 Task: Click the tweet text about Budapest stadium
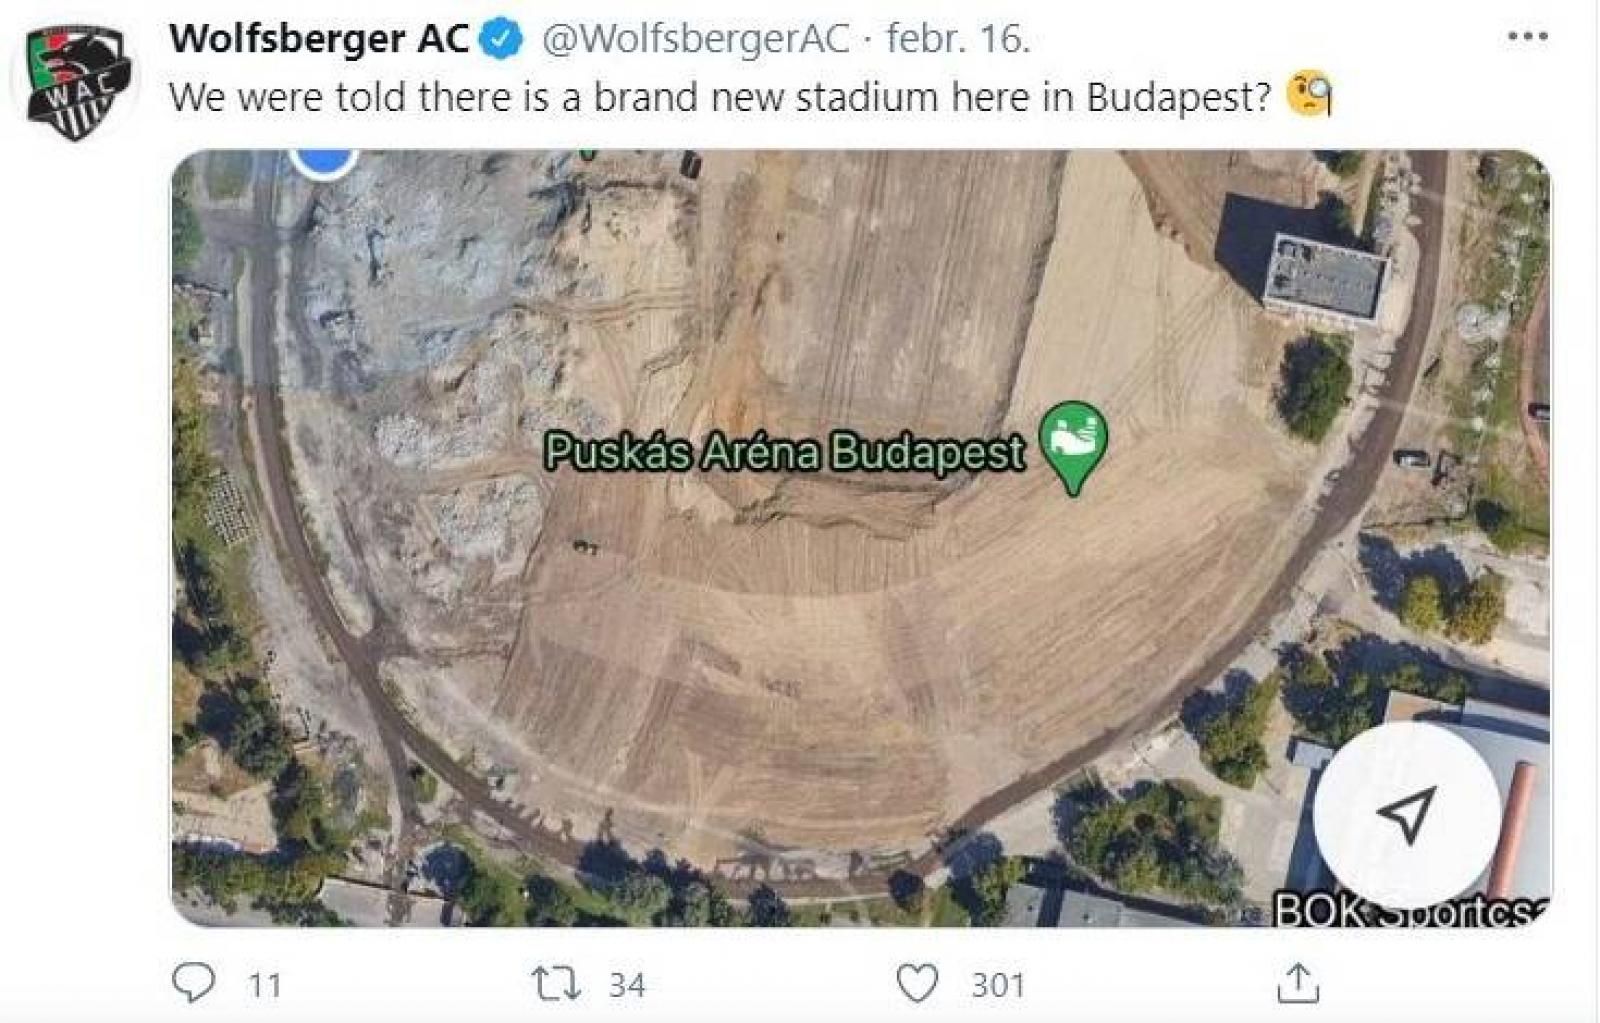point(720,97)
